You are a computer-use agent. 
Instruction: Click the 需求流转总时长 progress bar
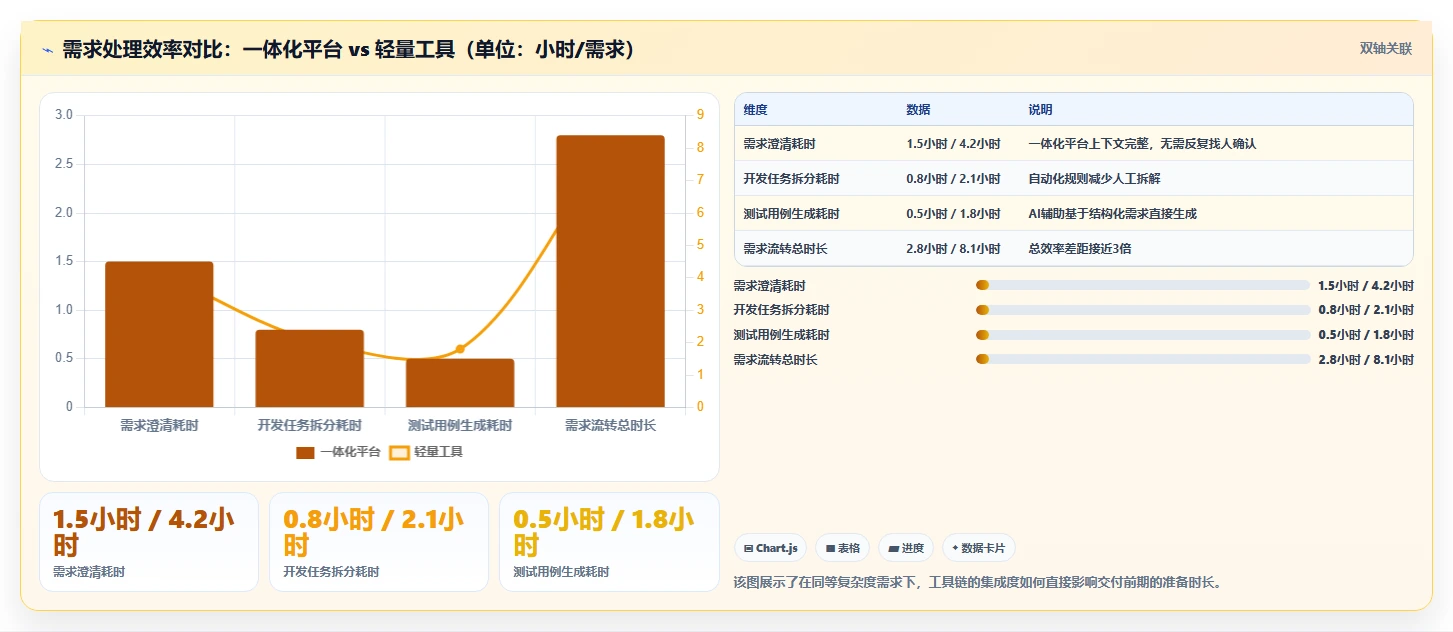pos(1142,359)
